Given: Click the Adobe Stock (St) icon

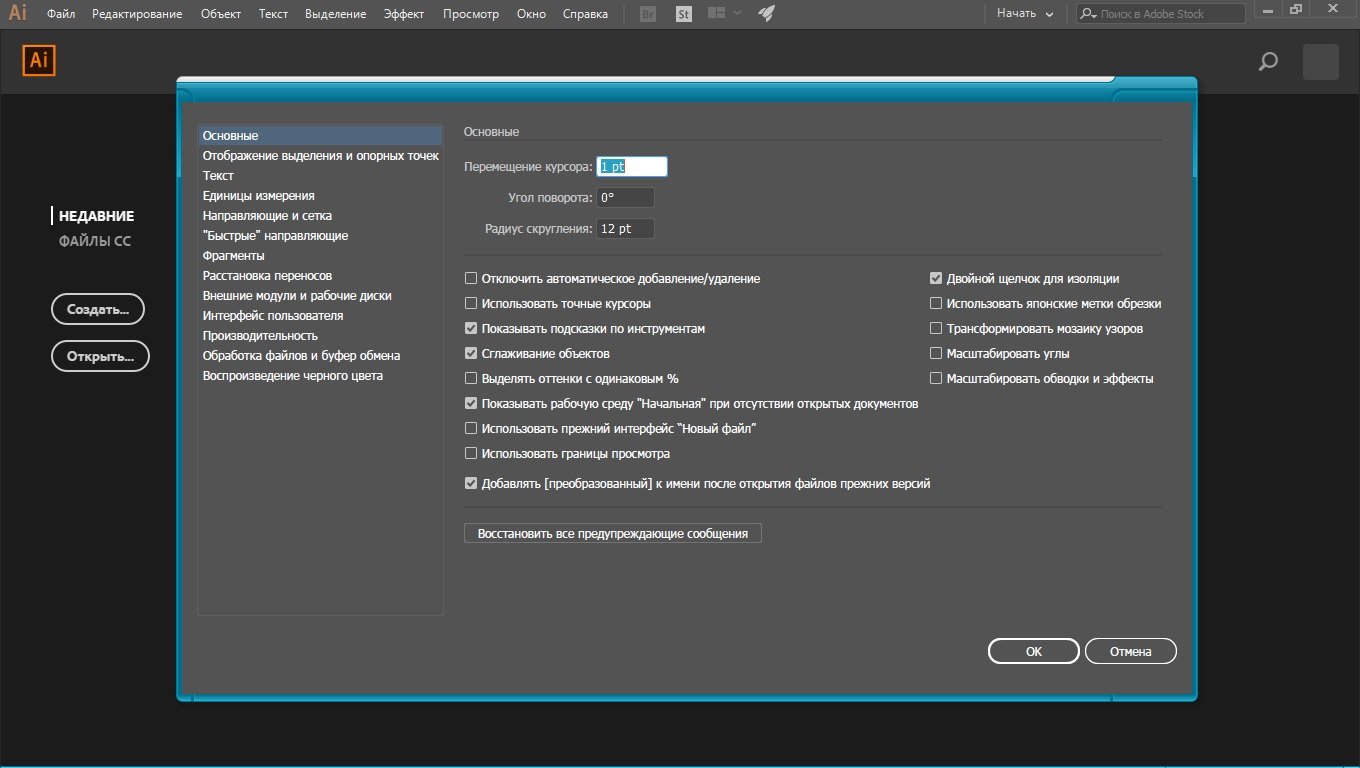Looking at the screenshot, I should 684,14.
